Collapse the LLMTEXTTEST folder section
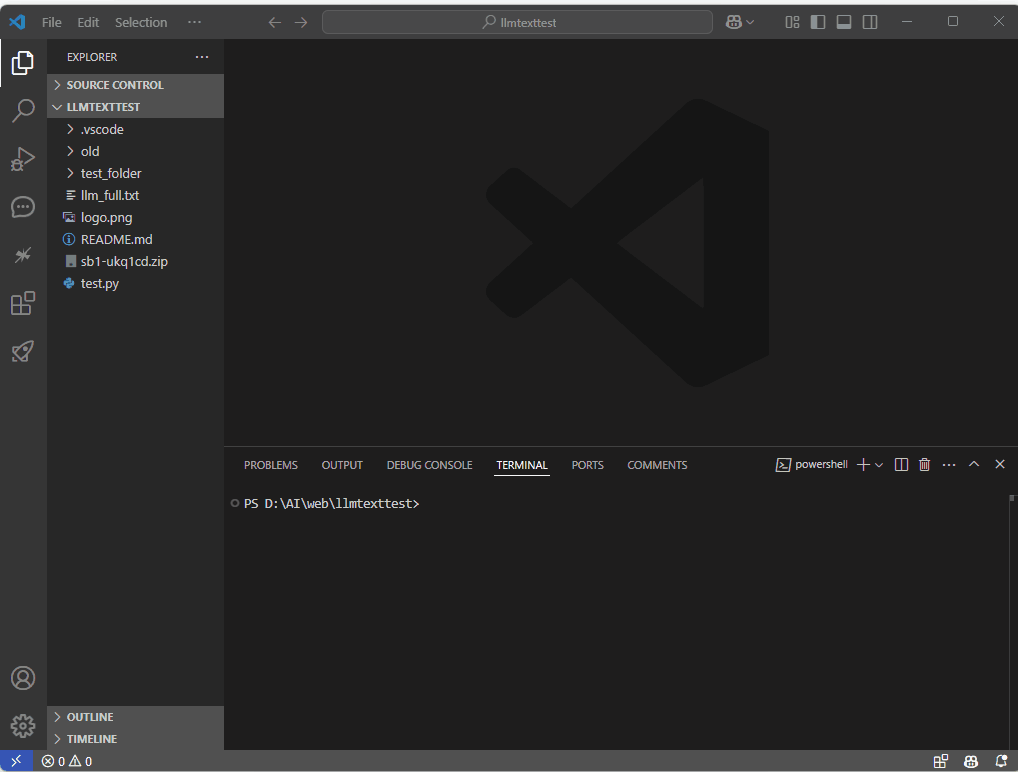The image size is (1018, 772). tap(135, 107)
